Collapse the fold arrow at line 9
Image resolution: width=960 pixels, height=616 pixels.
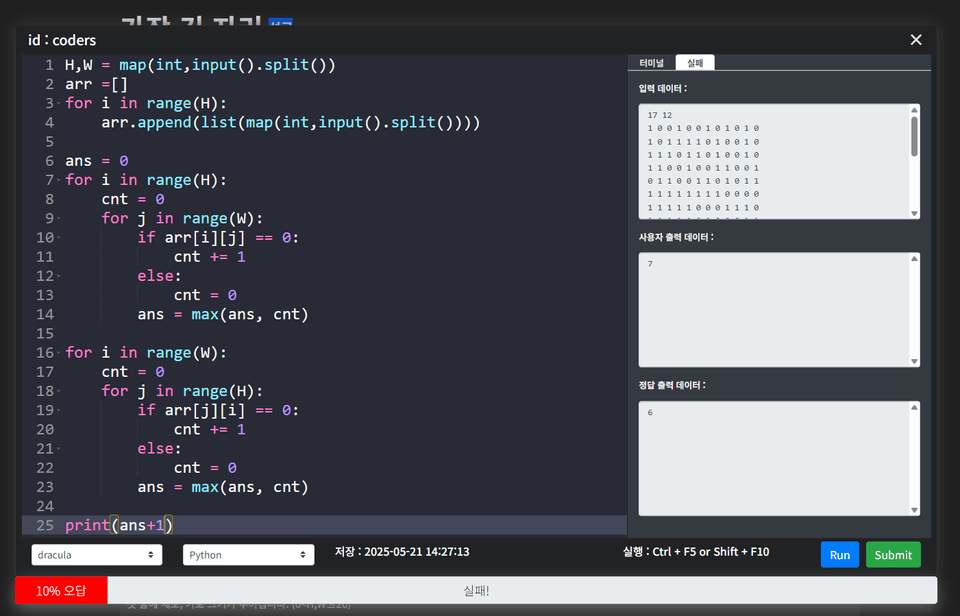coord(59,219)
